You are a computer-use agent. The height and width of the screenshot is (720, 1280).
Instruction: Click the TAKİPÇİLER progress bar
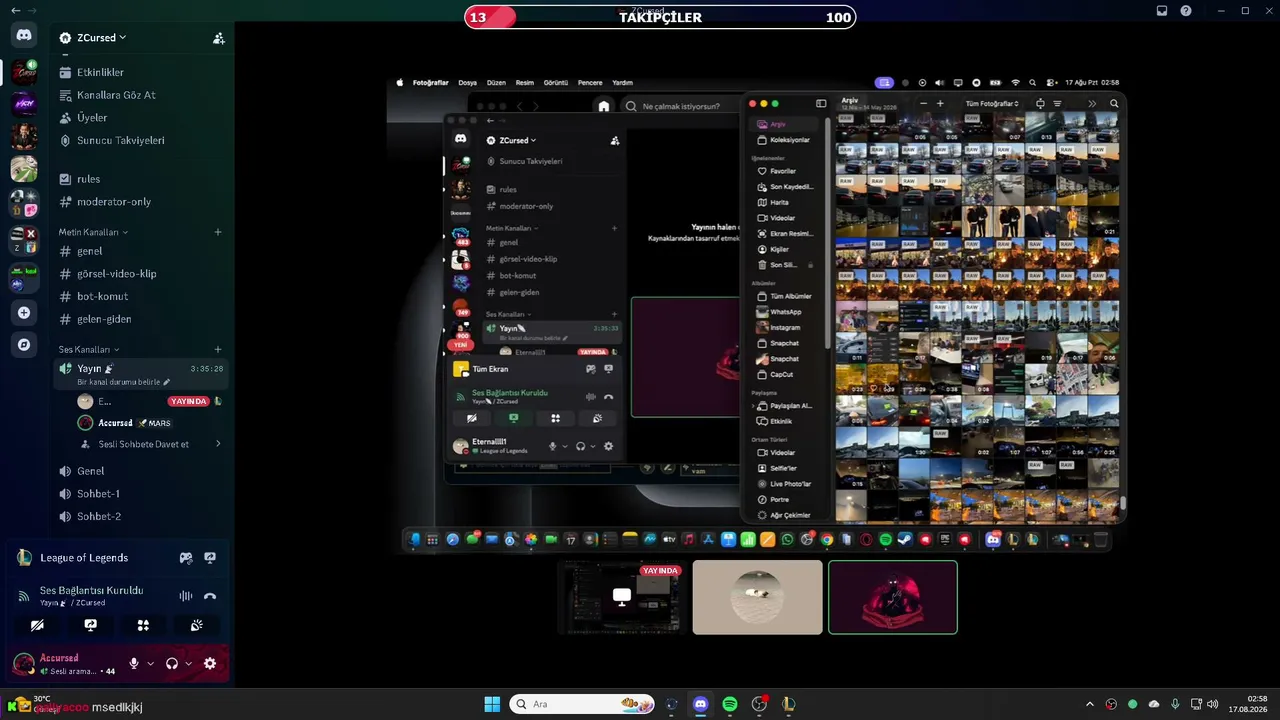pos(660,17)
